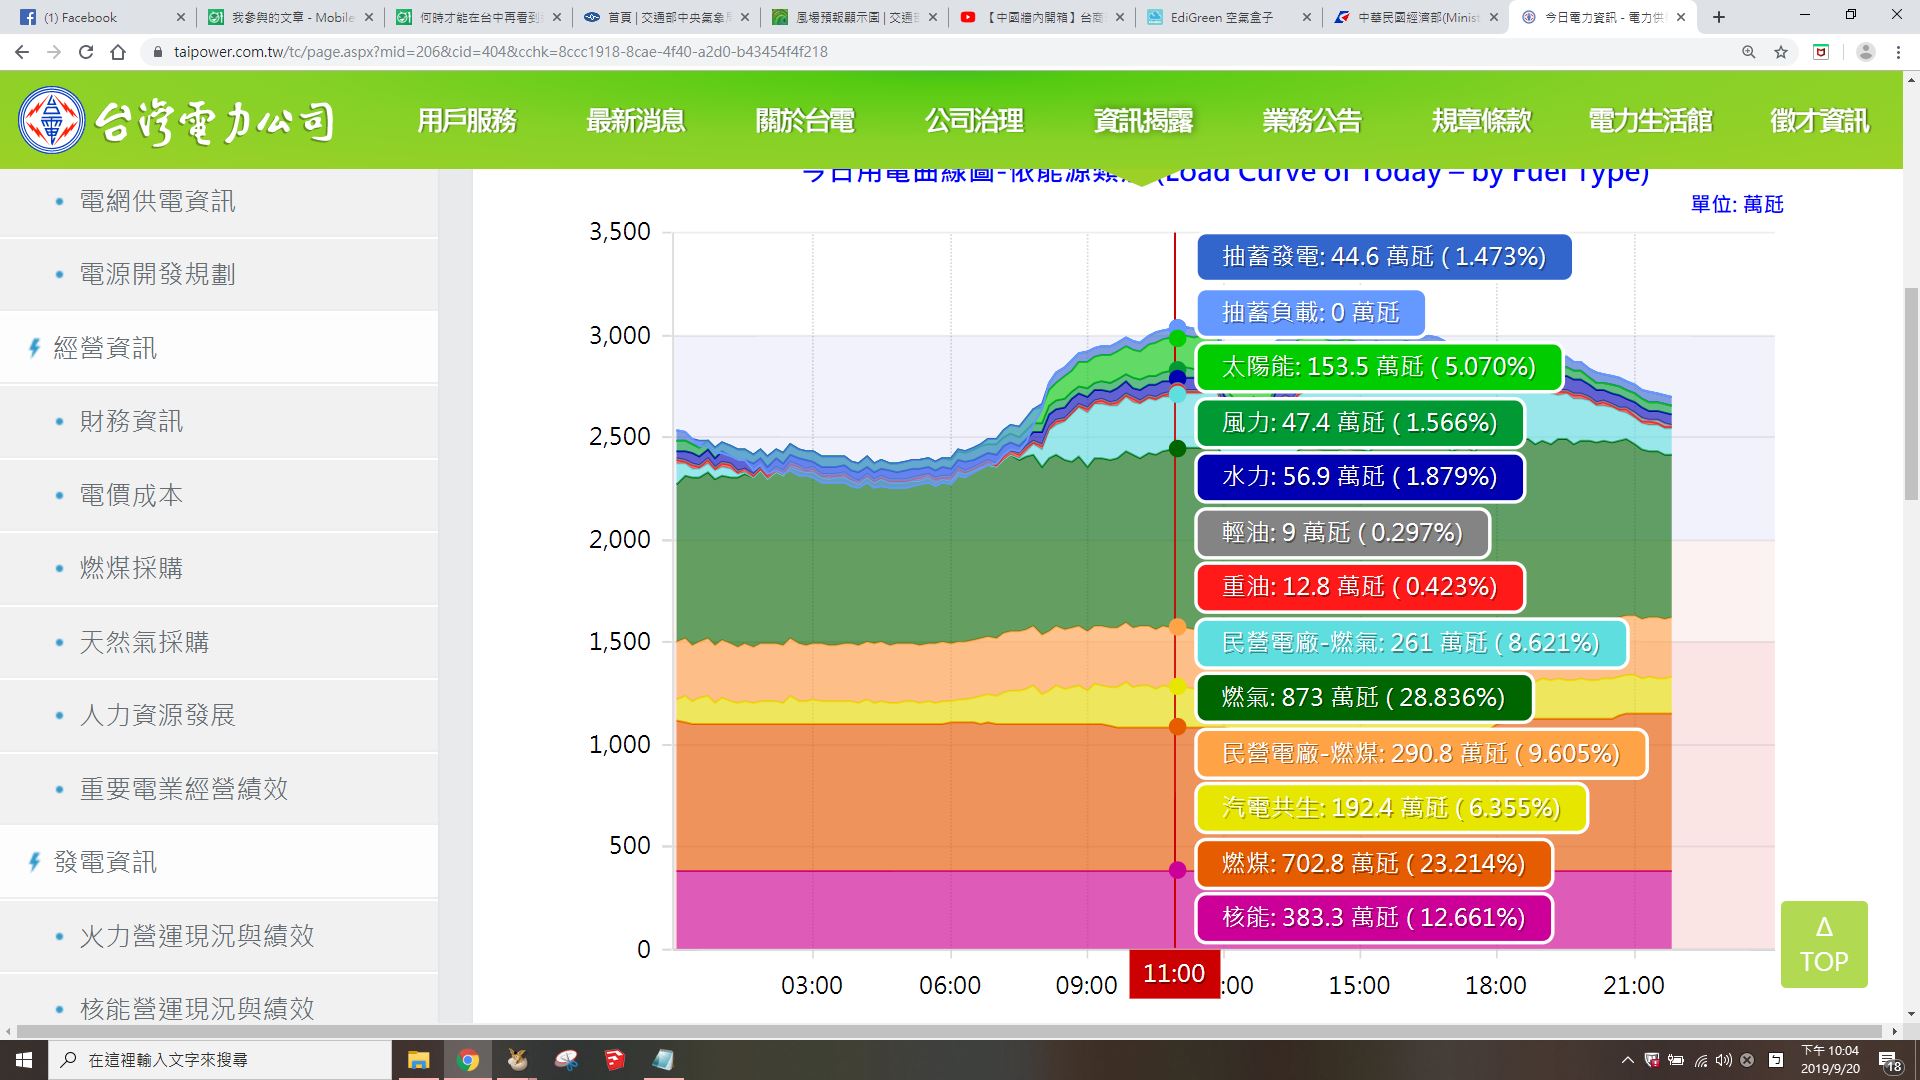1920x1080 pixels.
Task: Open 財務資訊 in the sidebar
Action: pos(219,421)
